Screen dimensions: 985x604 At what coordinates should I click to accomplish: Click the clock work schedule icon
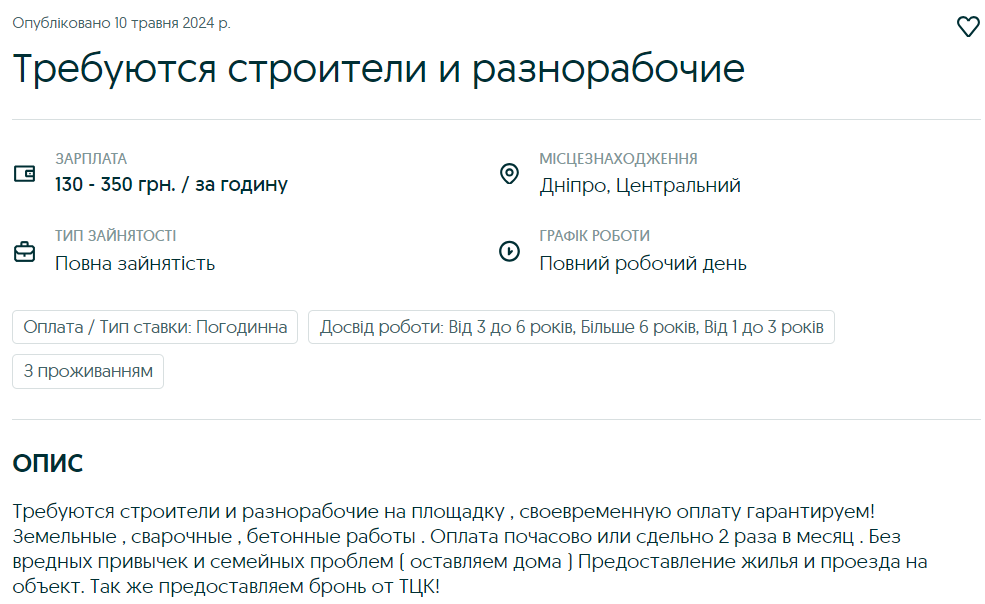tap(509, 251)
